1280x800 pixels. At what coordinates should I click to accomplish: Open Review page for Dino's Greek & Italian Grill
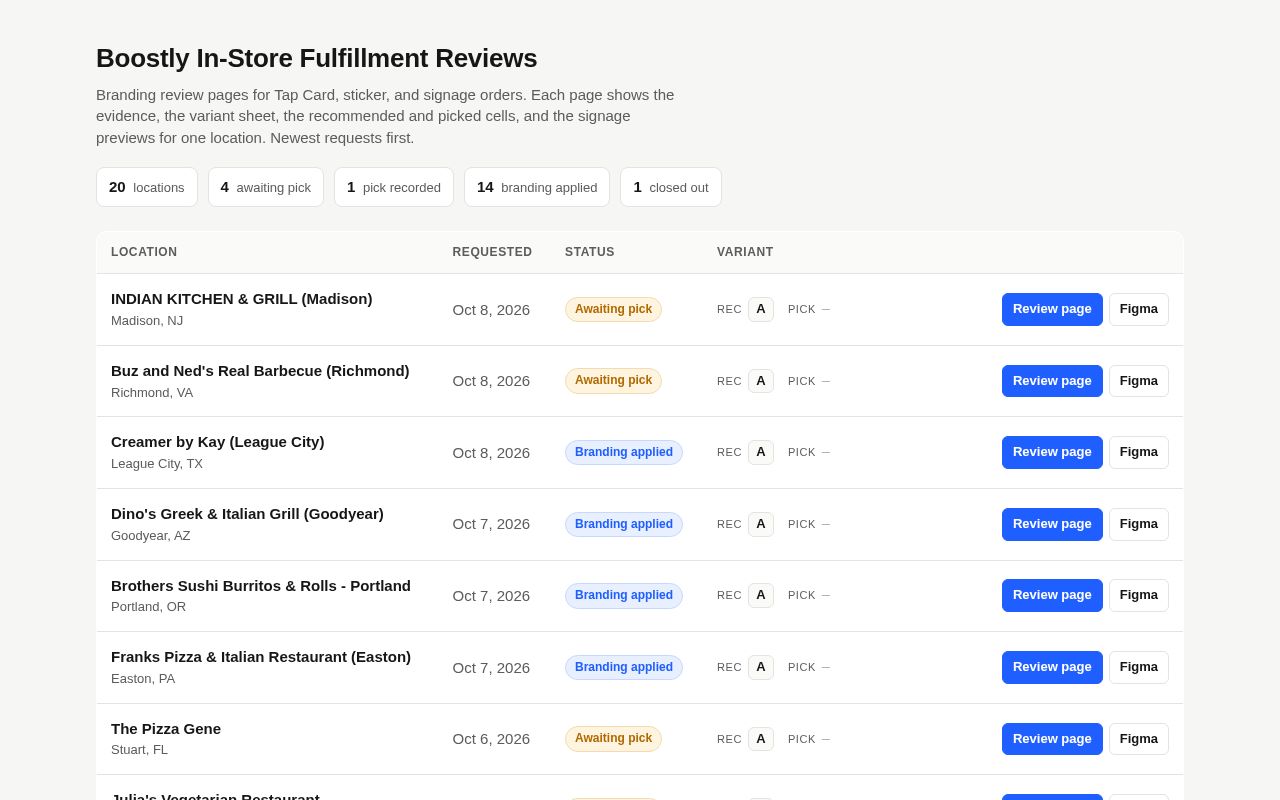point(1052,524)
